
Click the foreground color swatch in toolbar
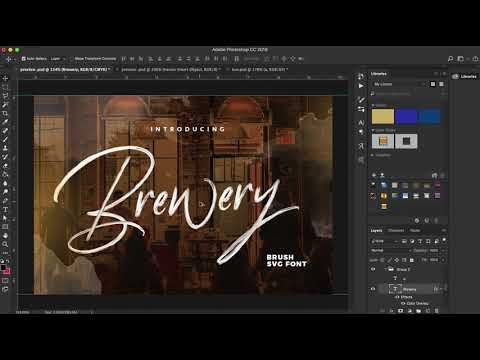[3, 268]
